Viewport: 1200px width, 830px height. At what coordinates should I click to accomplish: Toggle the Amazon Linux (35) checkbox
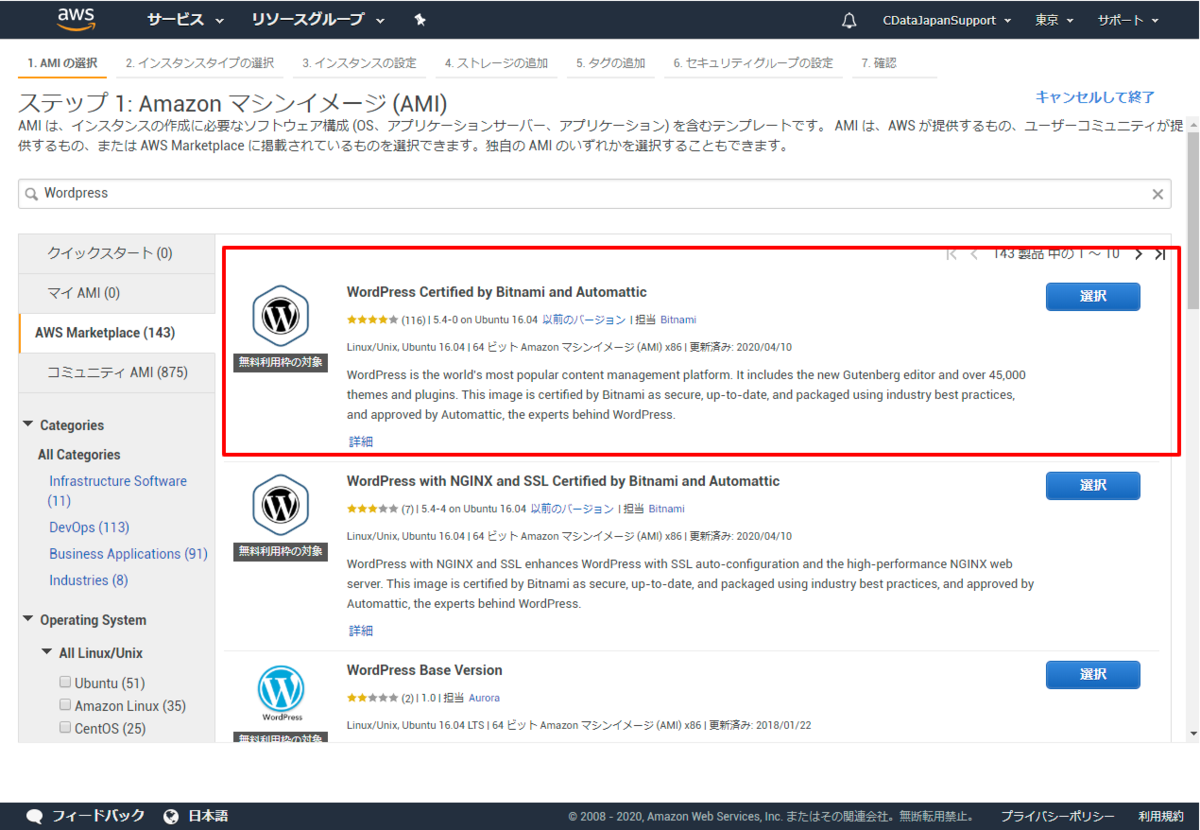(x=66, y=705)
